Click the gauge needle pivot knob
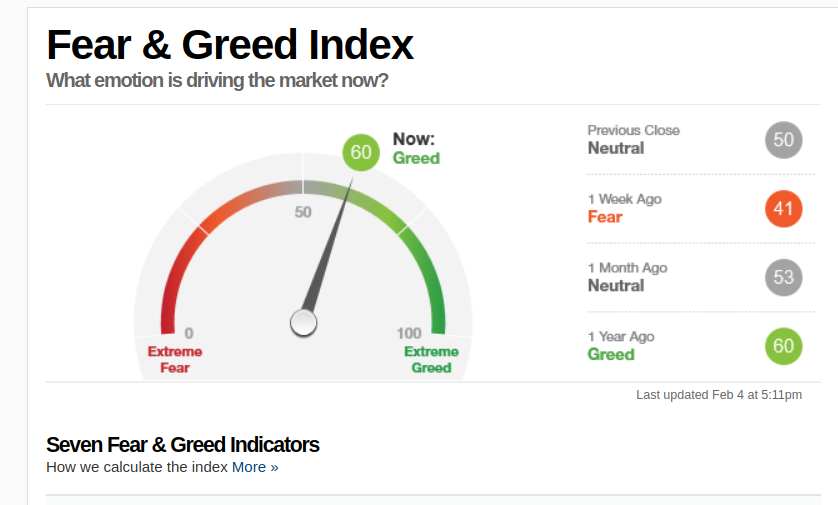Screen dimensions: 838x505 pos(304,323)
